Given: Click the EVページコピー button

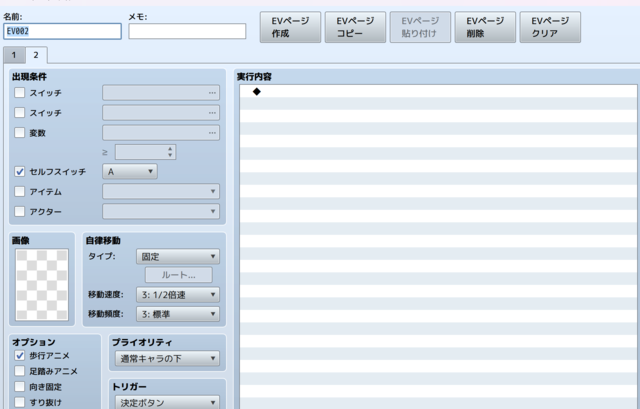Looking at the screenshot, I should 355,27.
